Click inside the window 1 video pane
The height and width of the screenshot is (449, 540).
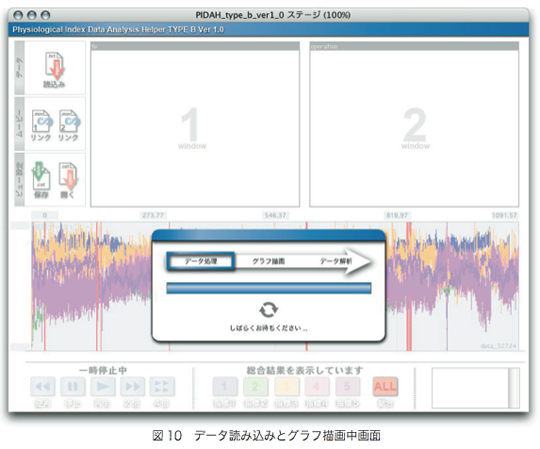(195, 128)
